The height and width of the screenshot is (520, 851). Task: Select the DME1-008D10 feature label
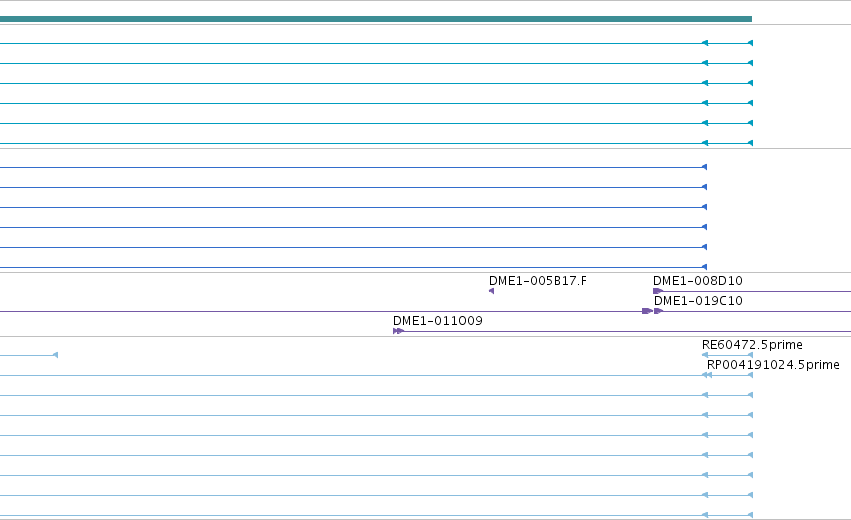click(x=697, y=281)
